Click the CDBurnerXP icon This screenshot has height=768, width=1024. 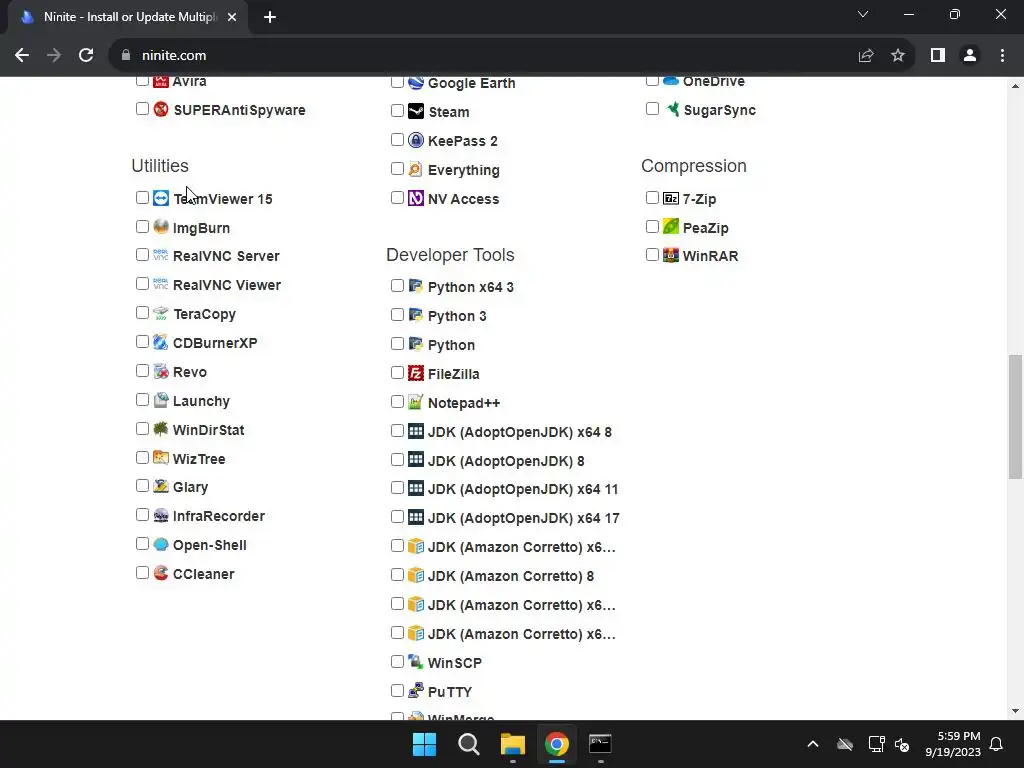tap(161, 342)
